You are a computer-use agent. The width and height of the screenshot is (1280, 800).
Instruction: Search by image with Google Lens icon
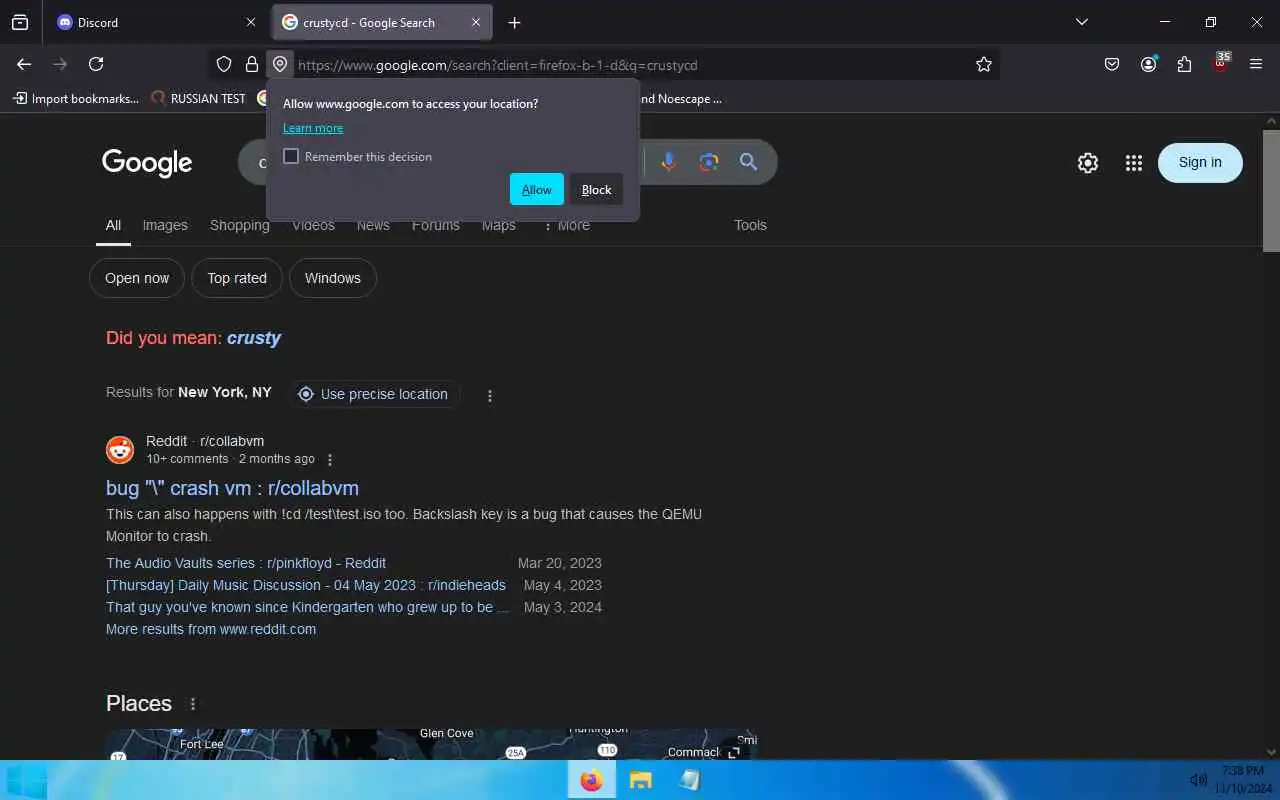[x=709, y=162]
